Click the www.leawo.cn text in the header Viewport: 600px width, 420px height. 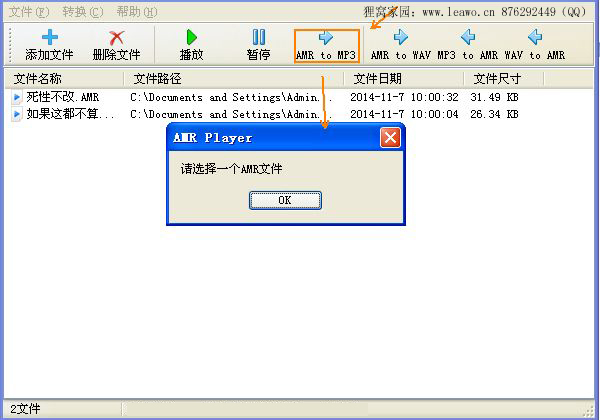coord(458,12)
